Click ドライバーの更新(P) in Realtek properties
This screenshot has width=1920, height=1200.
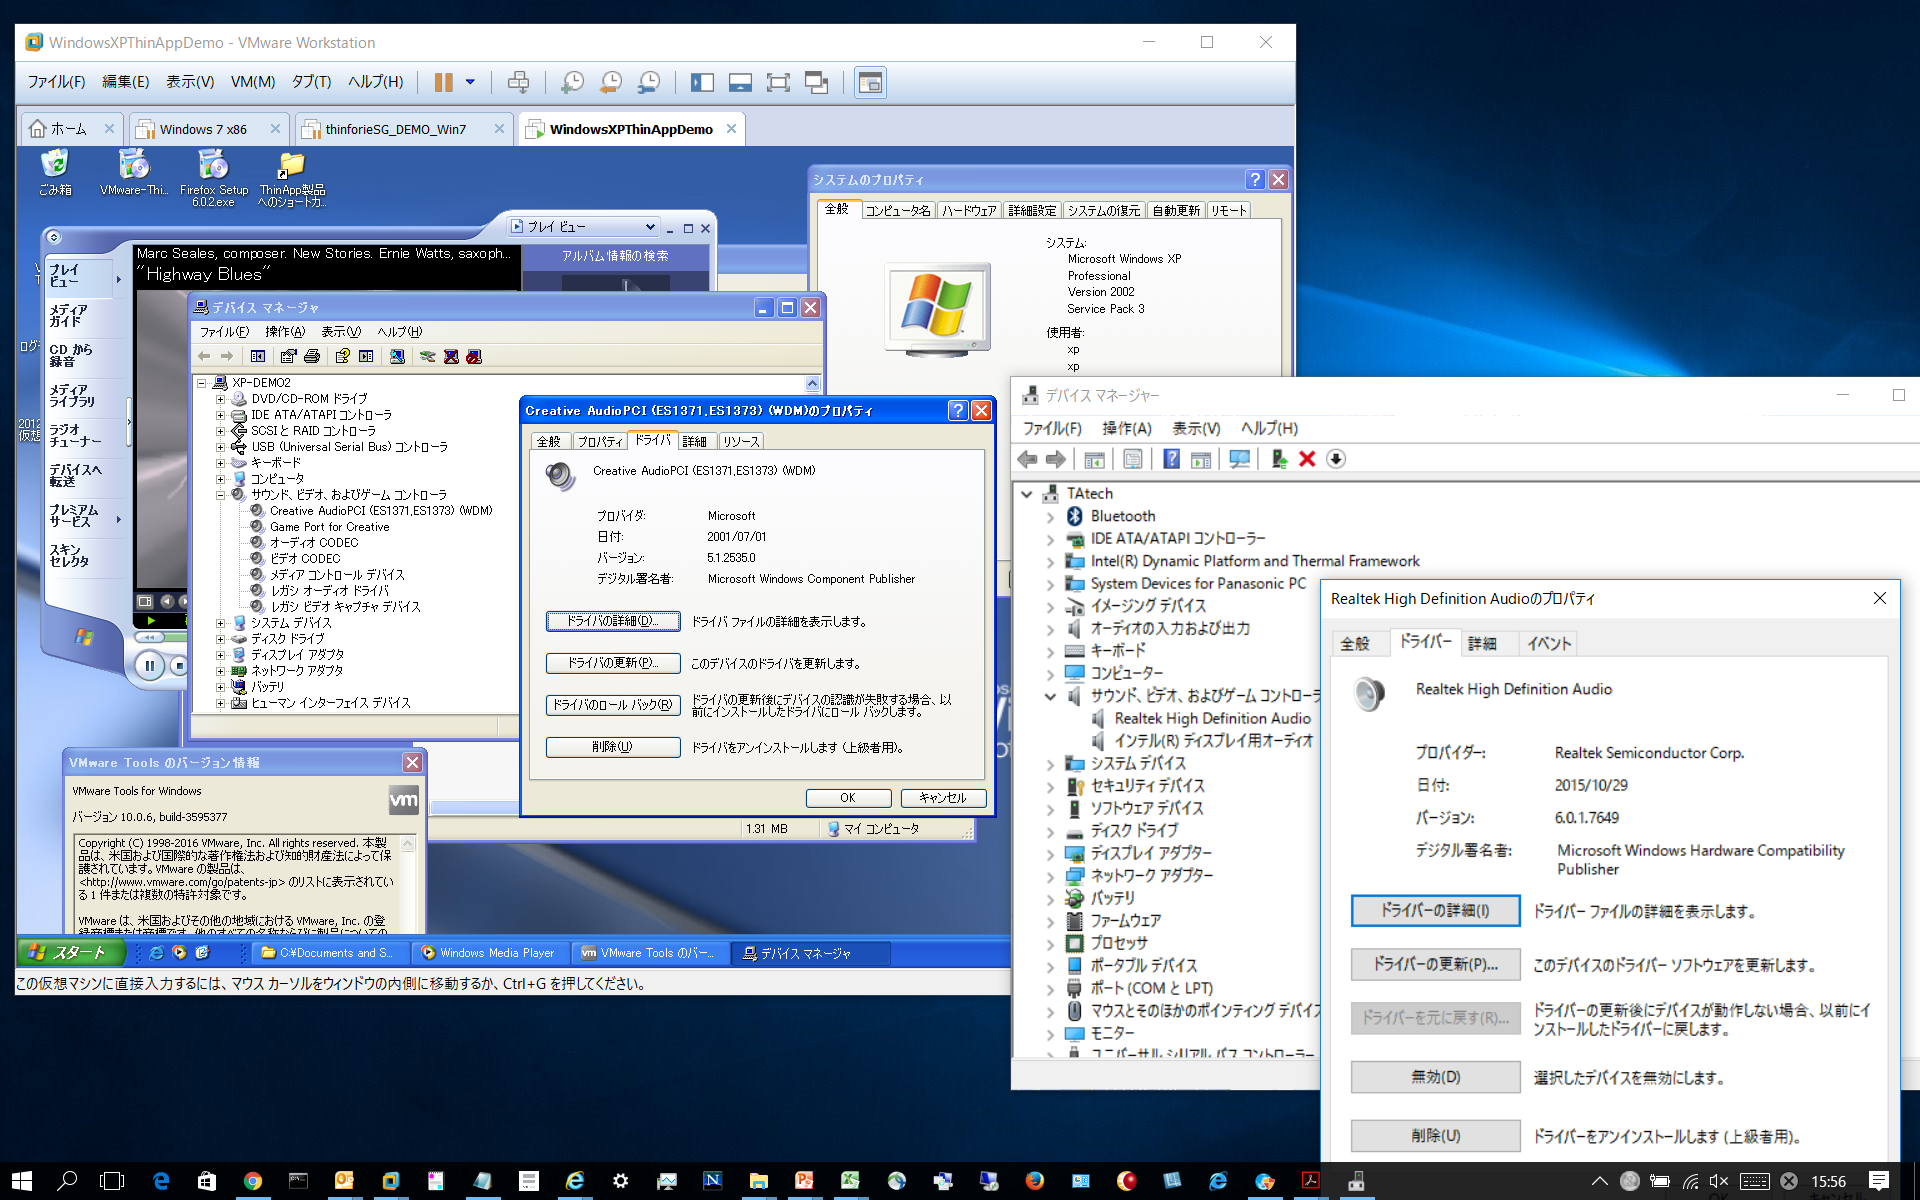(x=1435, y=965)
